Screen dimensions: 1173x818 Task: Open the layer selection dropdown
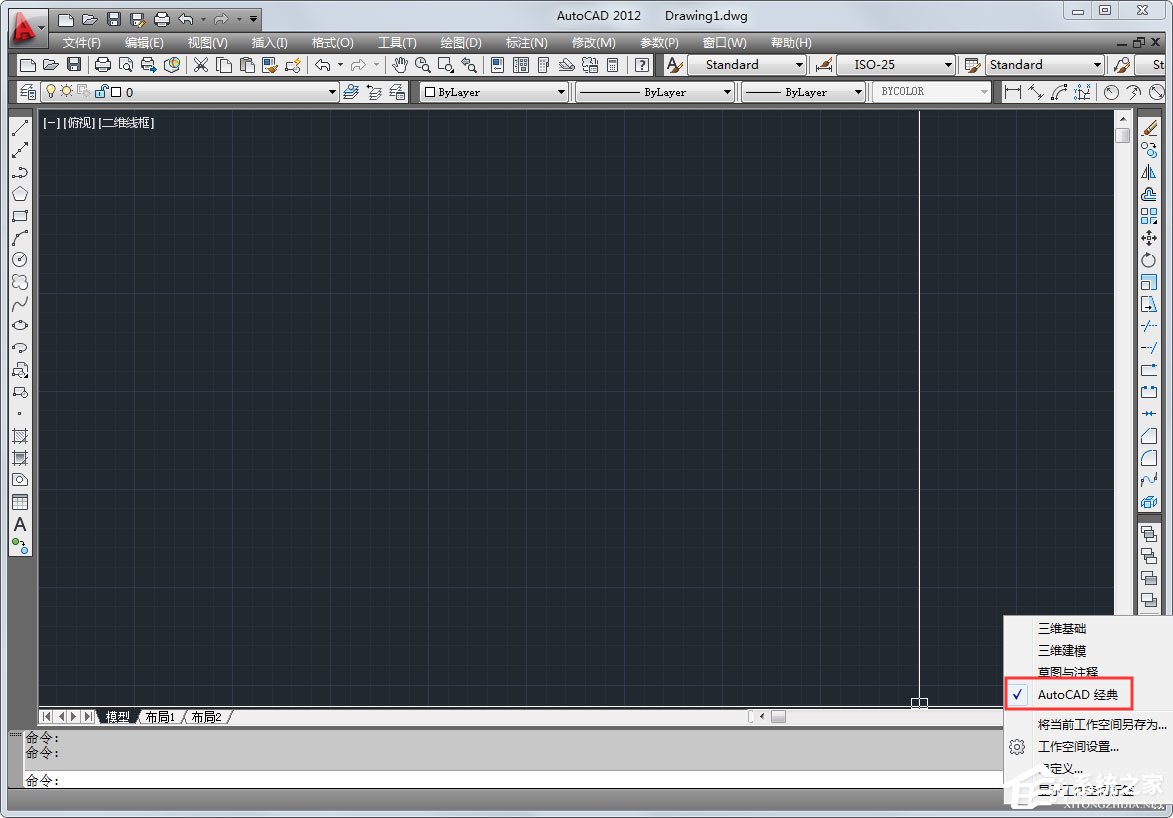click(x=330, y=91)
